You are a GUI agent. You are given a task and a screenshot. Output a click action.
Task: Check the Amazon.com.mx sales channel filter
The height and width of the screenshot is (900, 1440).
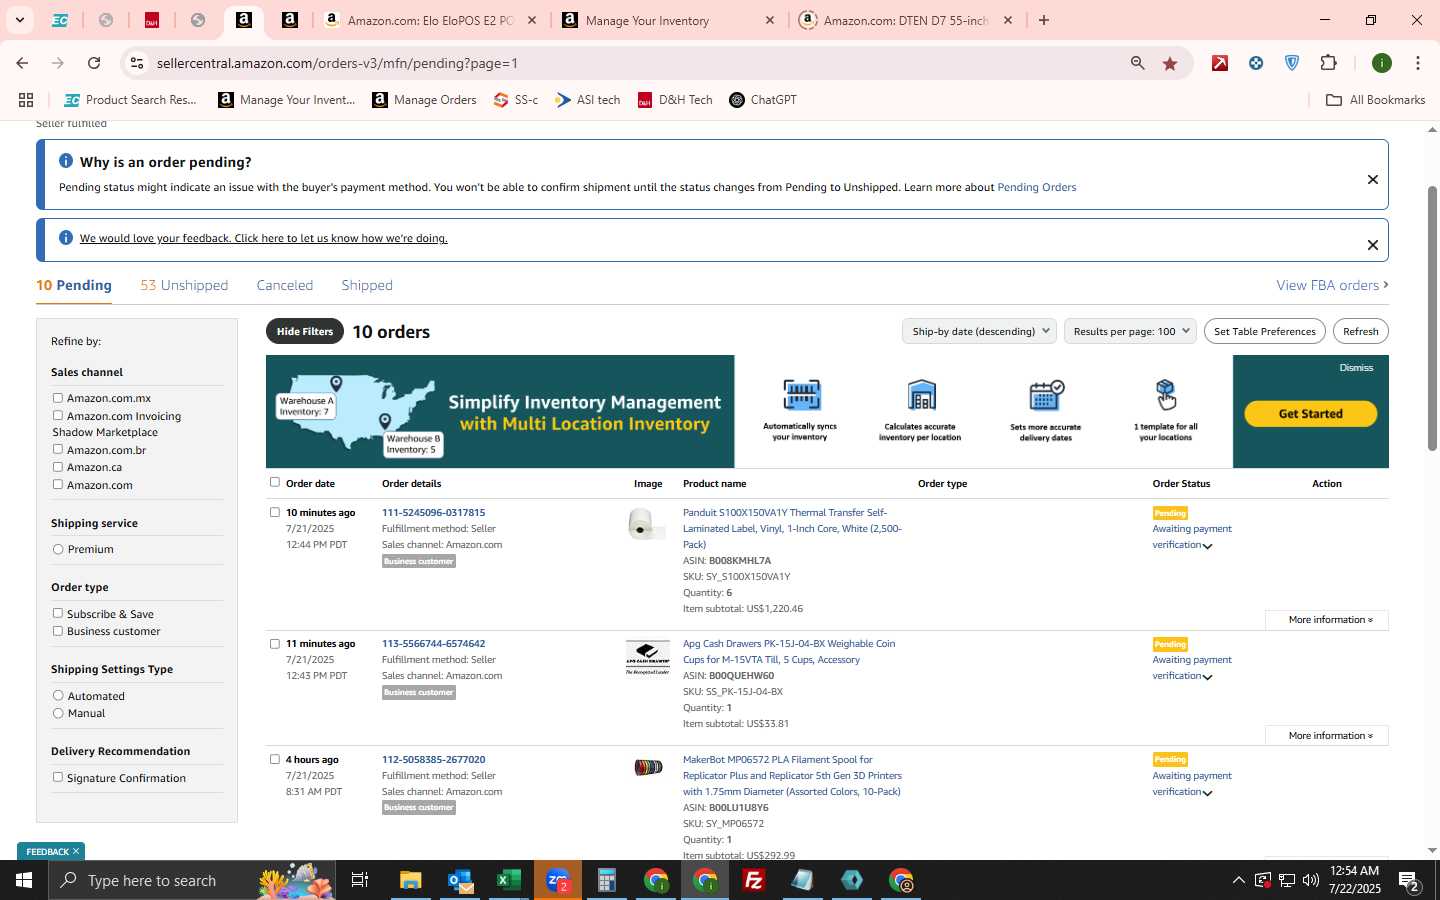[x=58, y=398]
